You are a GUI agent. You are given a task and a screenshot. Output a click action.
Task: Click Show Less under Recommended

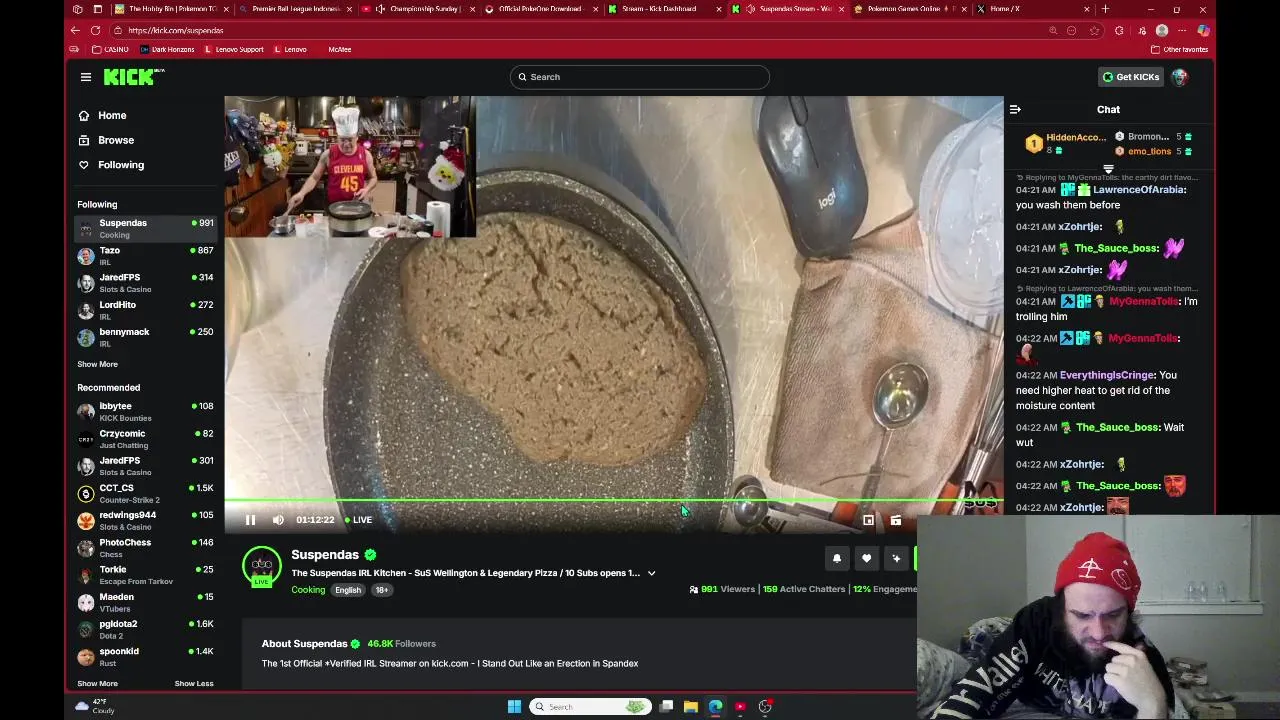pyautogui.click(x=194, y=684)
